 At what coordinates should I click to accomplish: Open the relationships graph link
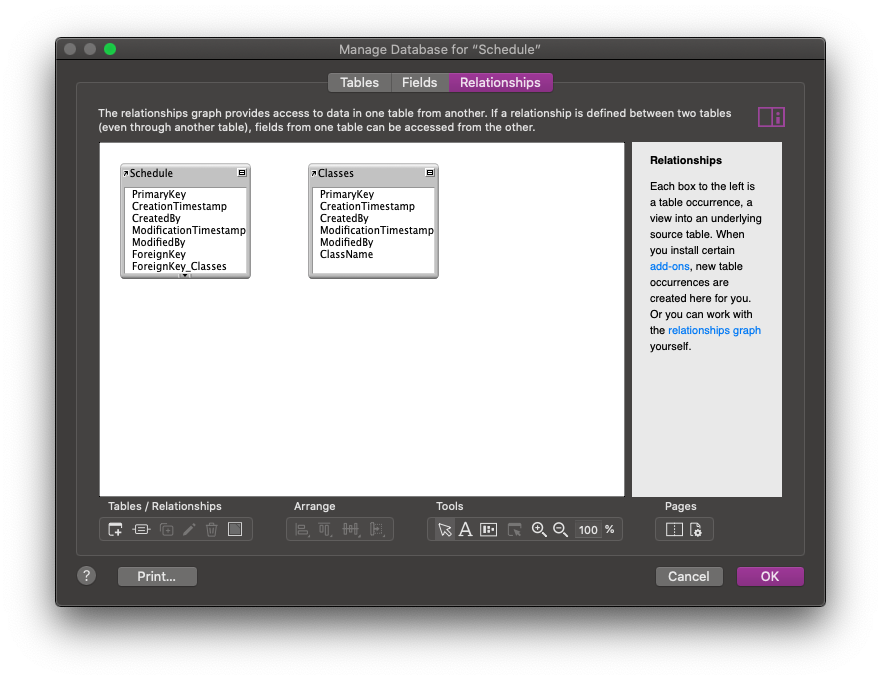[x=714, y=330]
